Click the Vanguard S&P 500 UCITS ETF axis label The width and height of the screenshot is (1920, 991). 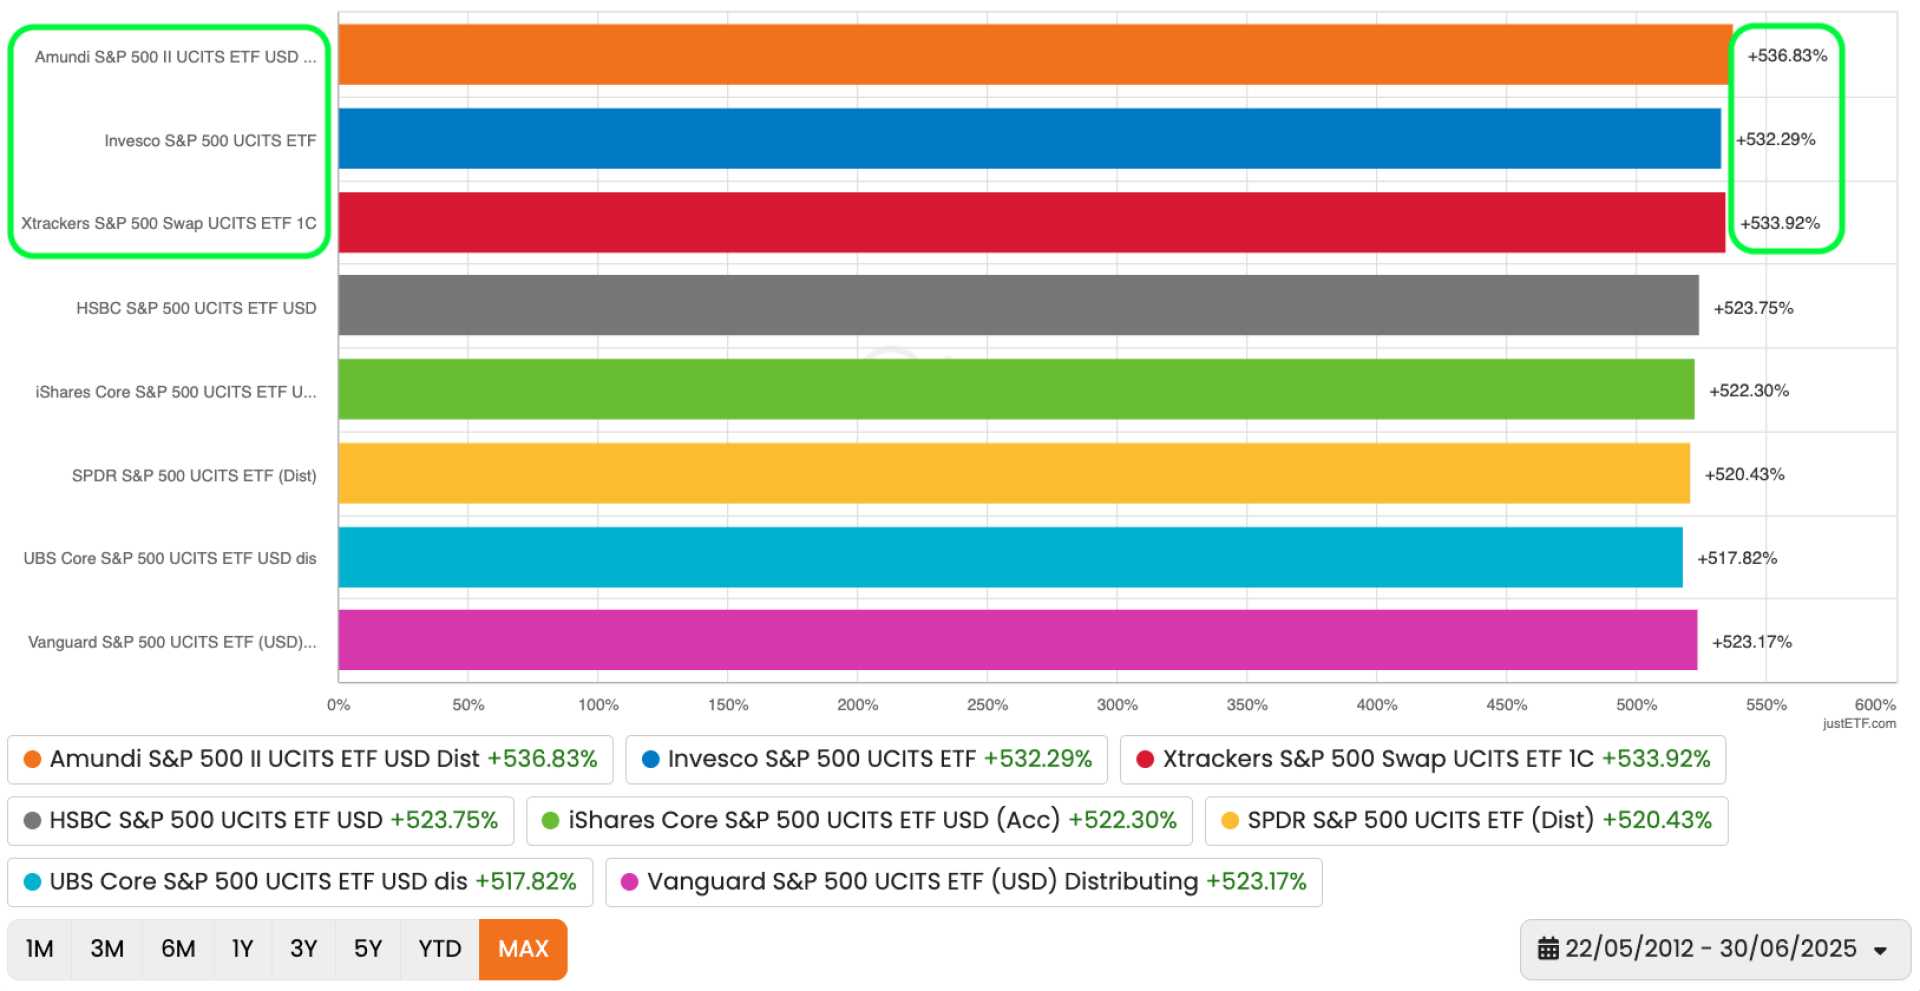click(172, 642)
